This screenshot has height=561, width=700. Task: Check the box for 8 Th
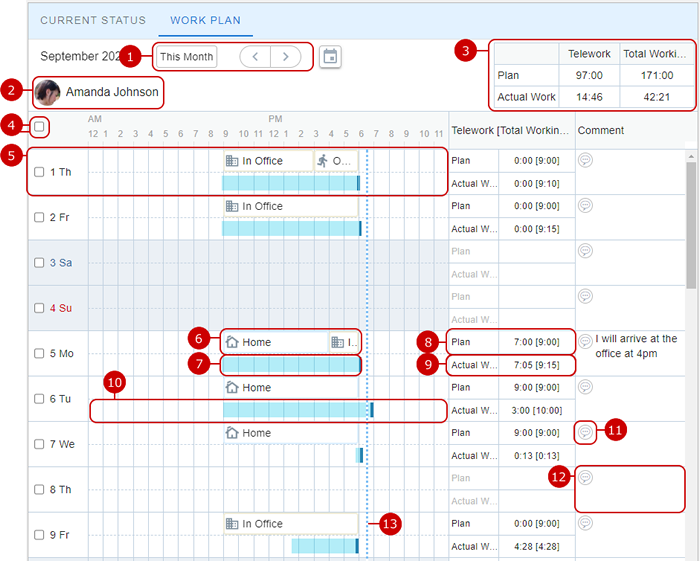(39, 490)
